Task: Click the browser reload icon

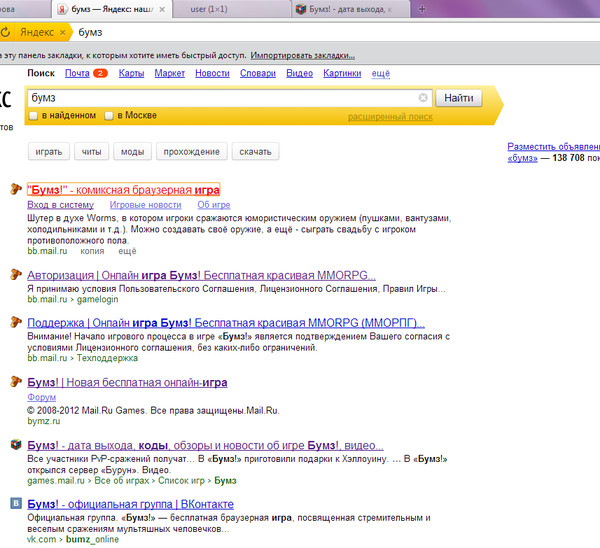Action: pyautogui.click(x=5, y=32)
